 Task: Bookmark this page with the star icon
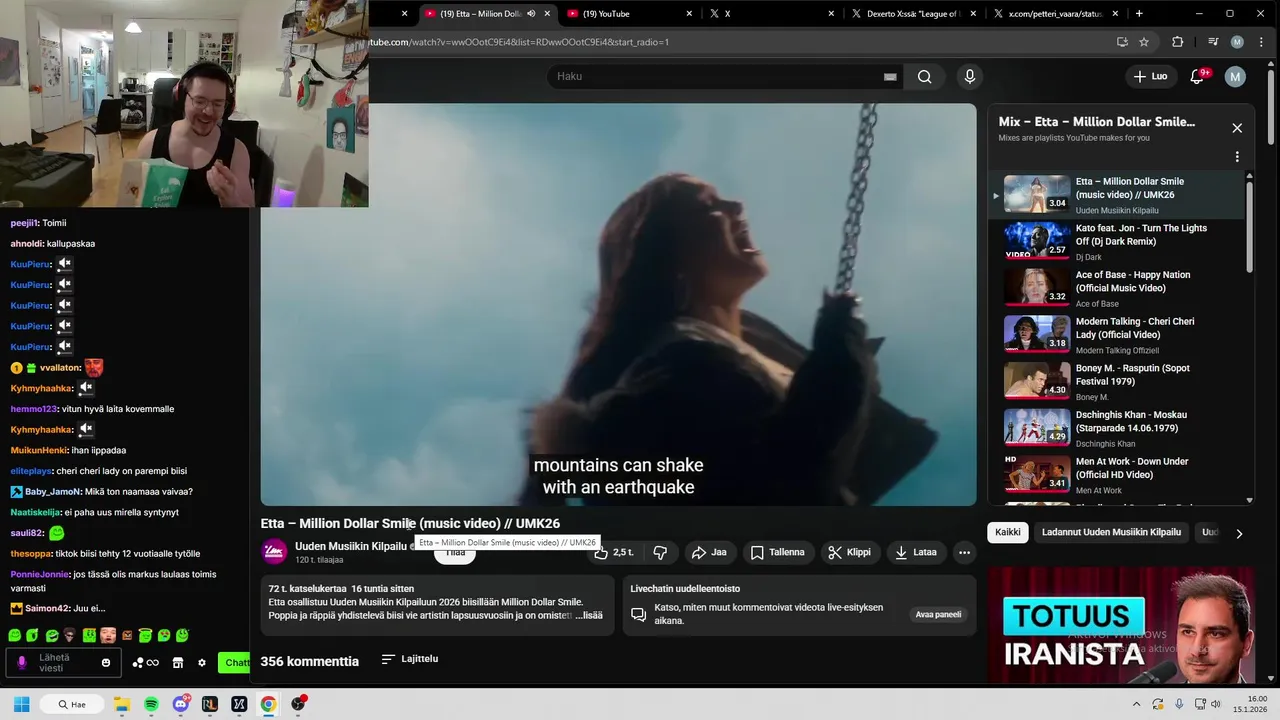(x=1144, y=42)
